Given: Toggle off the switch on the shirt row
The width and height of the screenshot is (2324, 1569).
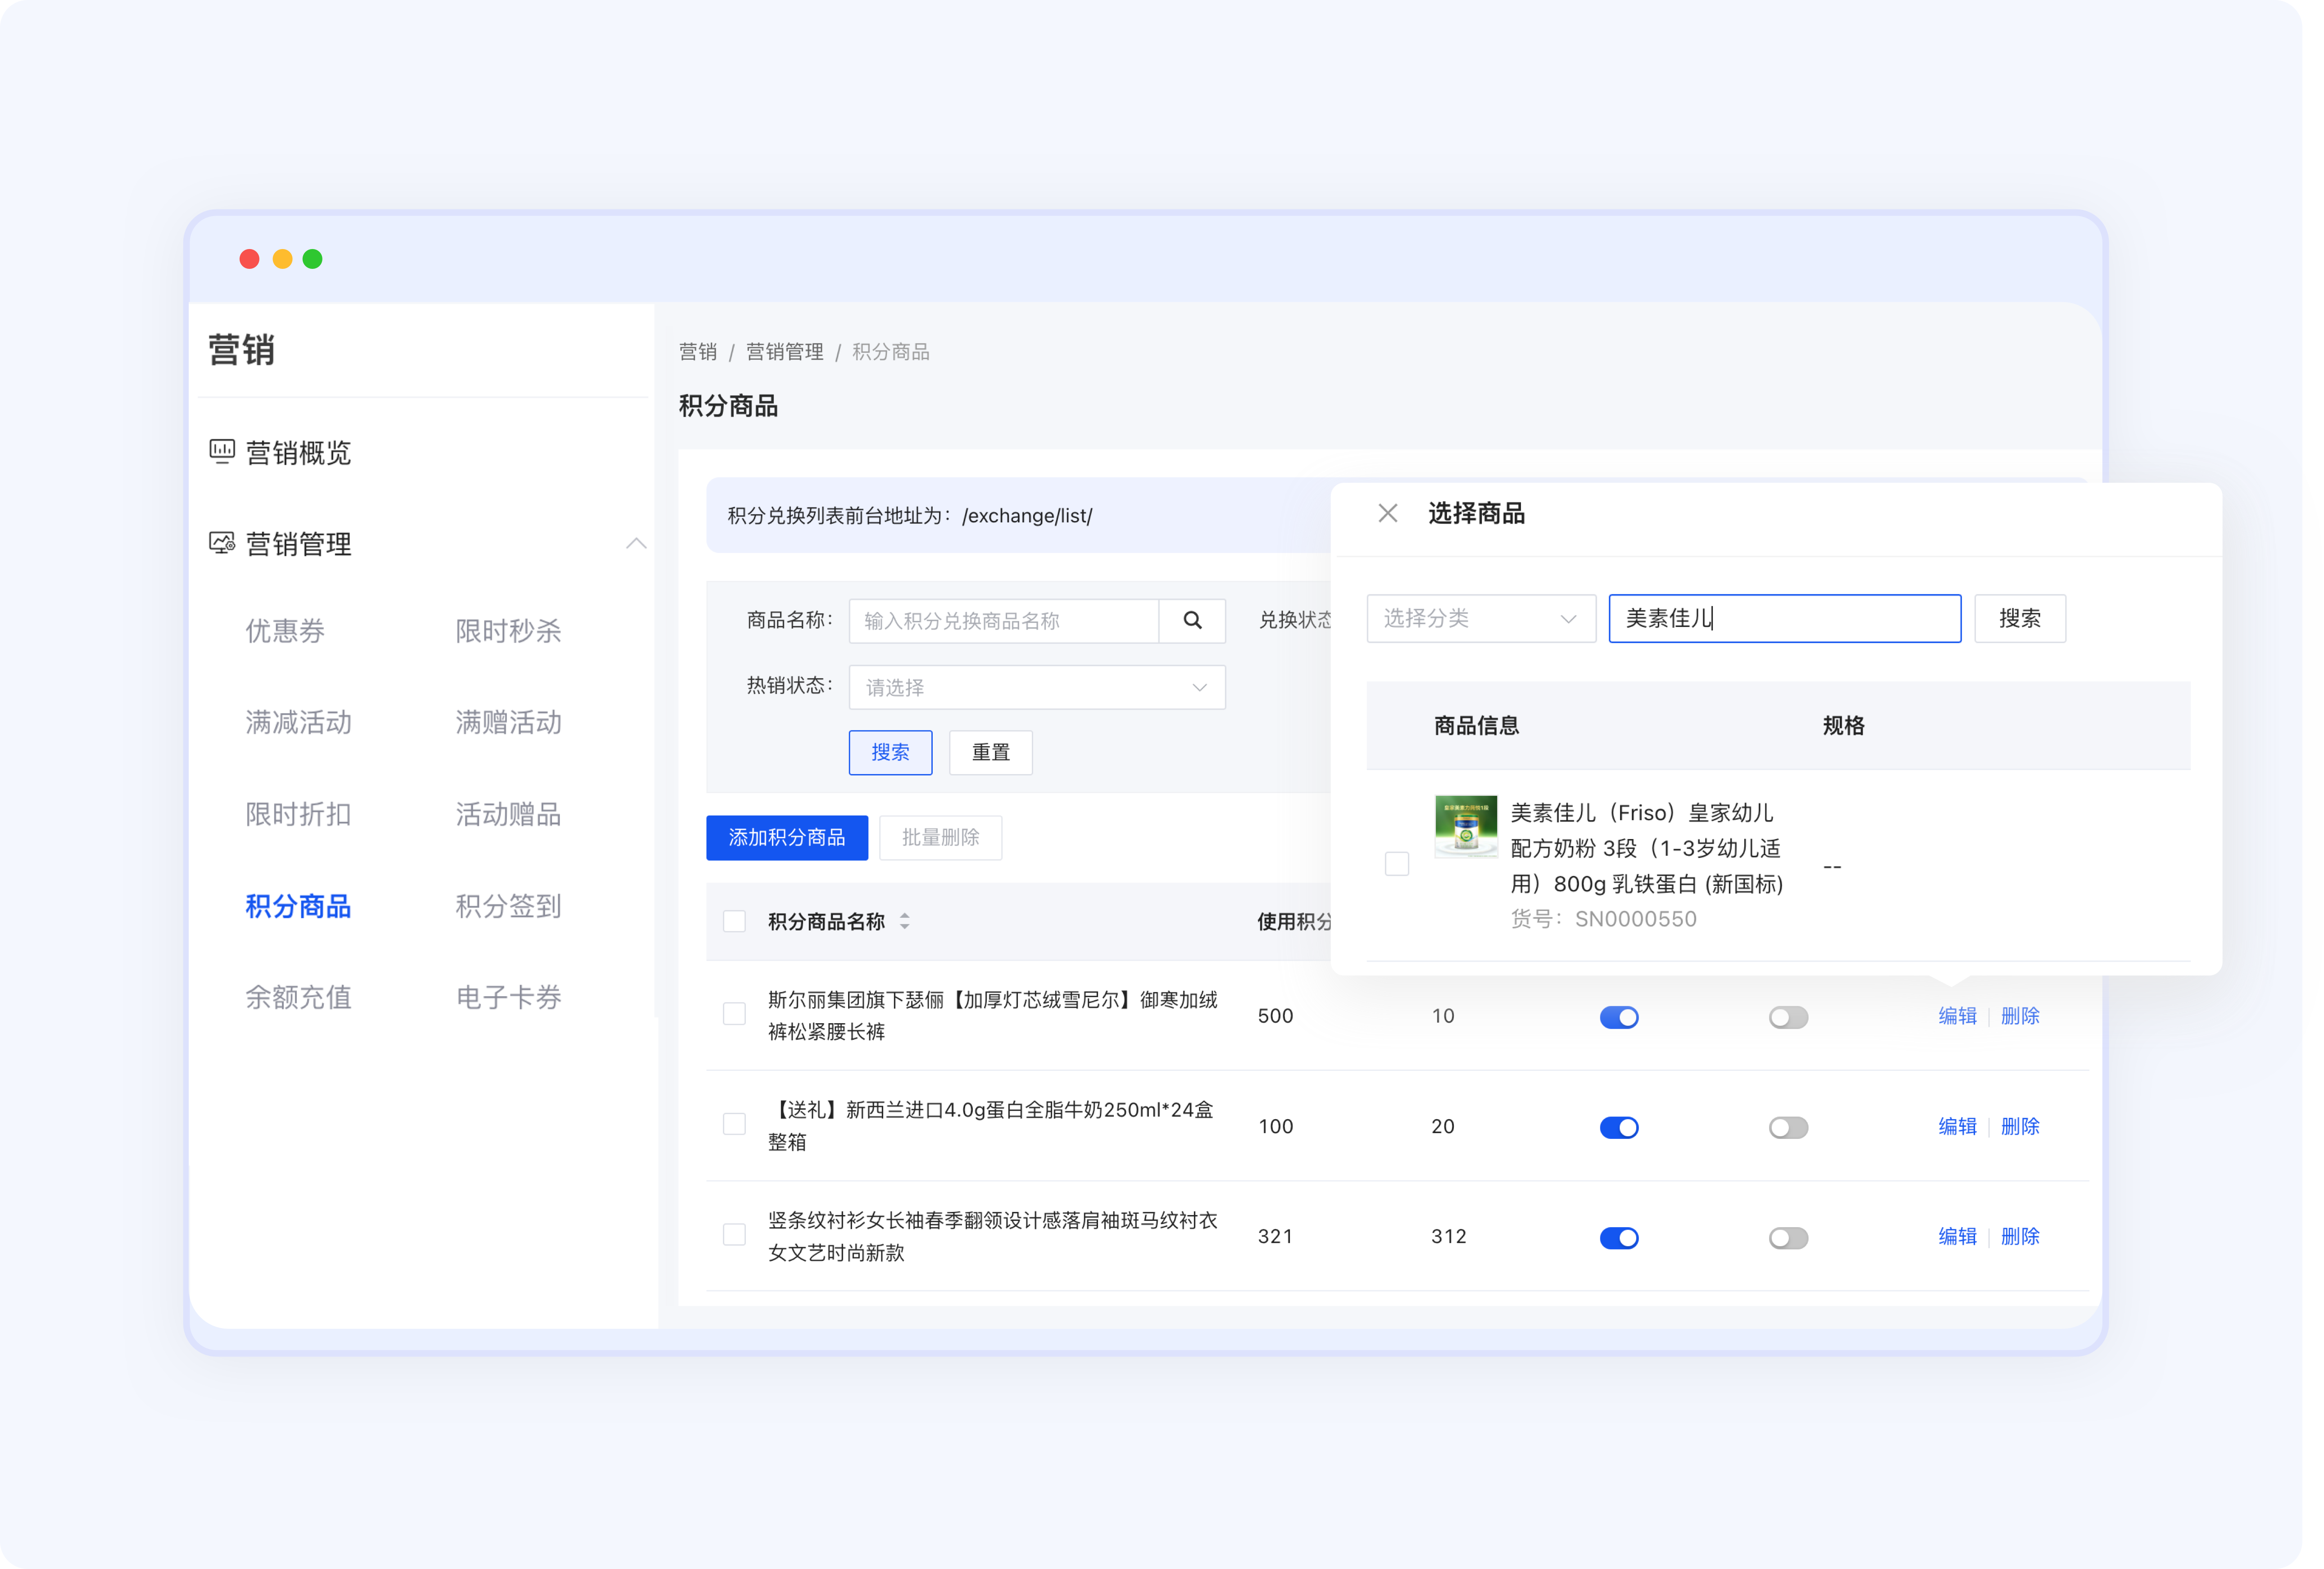Looking at the screenshot, I should [1619, 1238].
